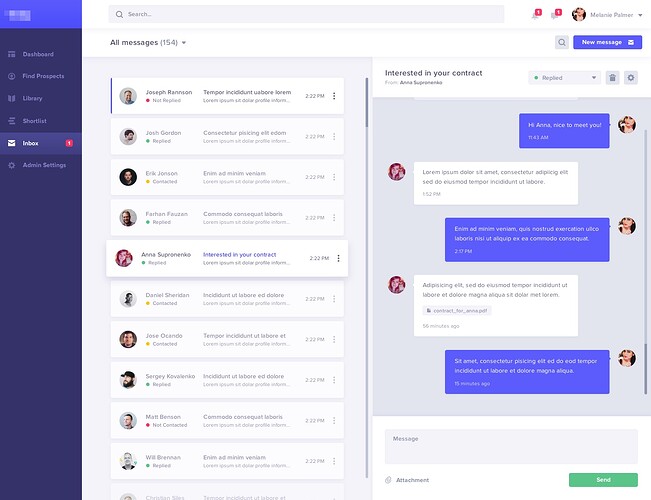This screenshot has height=500, width=651.
Task: Go to Find Prospects in the sidebar
Action: (x=41, y=76)
